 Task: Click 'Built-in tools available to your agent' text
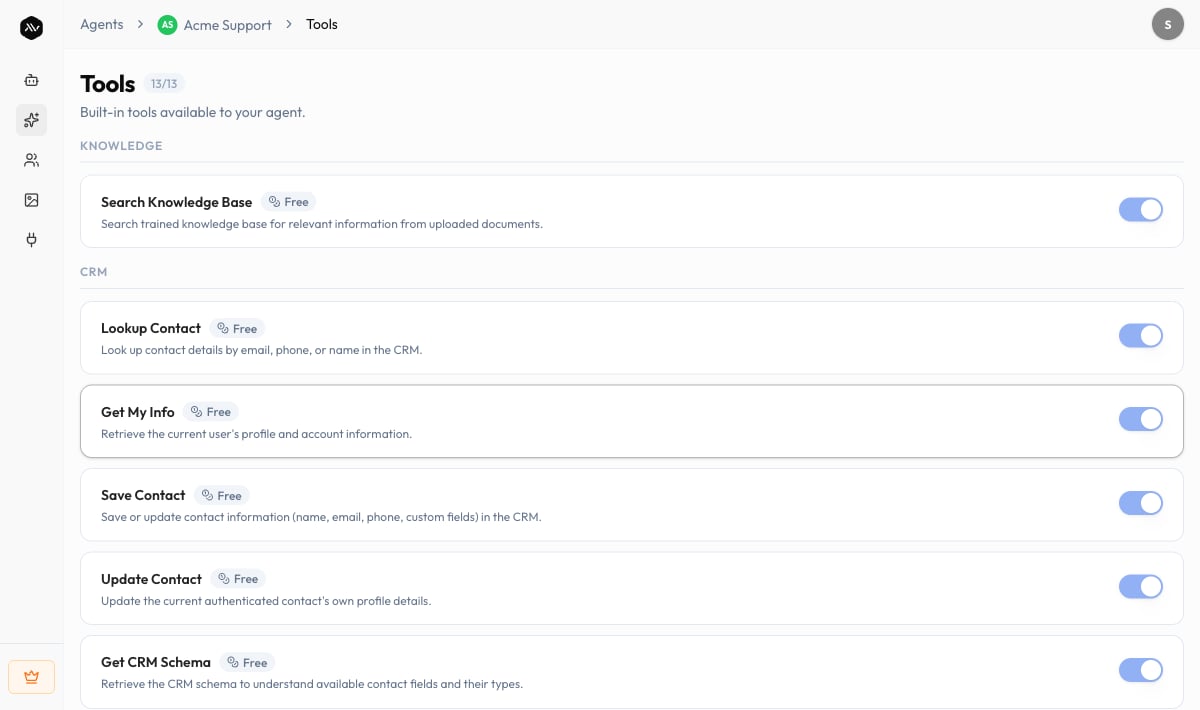pos(193,113)
